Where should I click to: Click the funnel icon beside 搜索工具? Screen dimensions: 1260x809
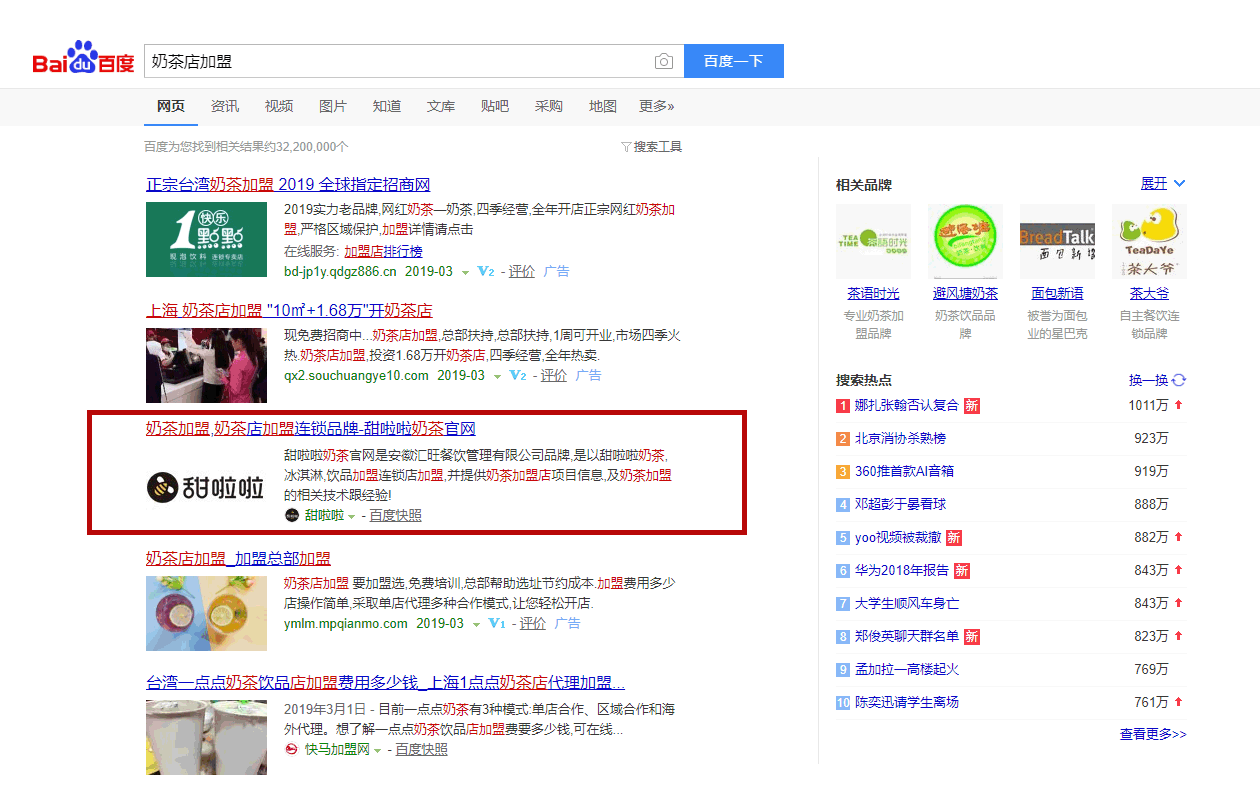626,147
